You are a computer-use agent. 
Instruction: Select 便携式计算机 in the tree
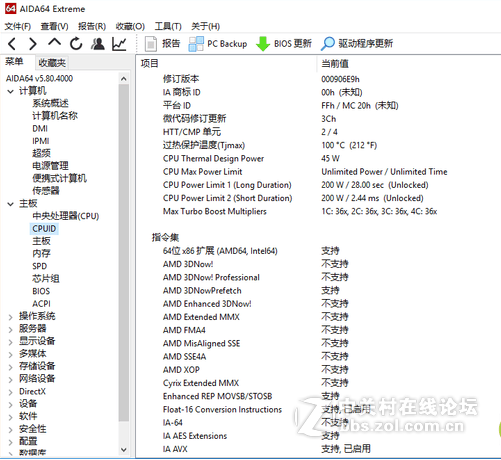click(59, 178)
